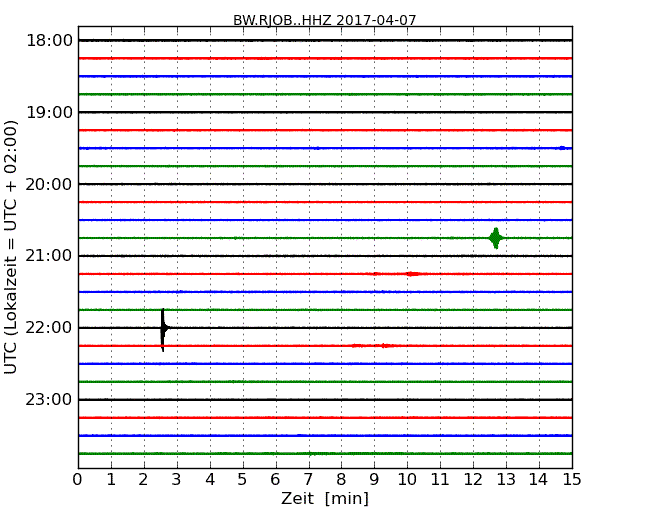
Task: Click the 21:00 time label
Action: 49,256
